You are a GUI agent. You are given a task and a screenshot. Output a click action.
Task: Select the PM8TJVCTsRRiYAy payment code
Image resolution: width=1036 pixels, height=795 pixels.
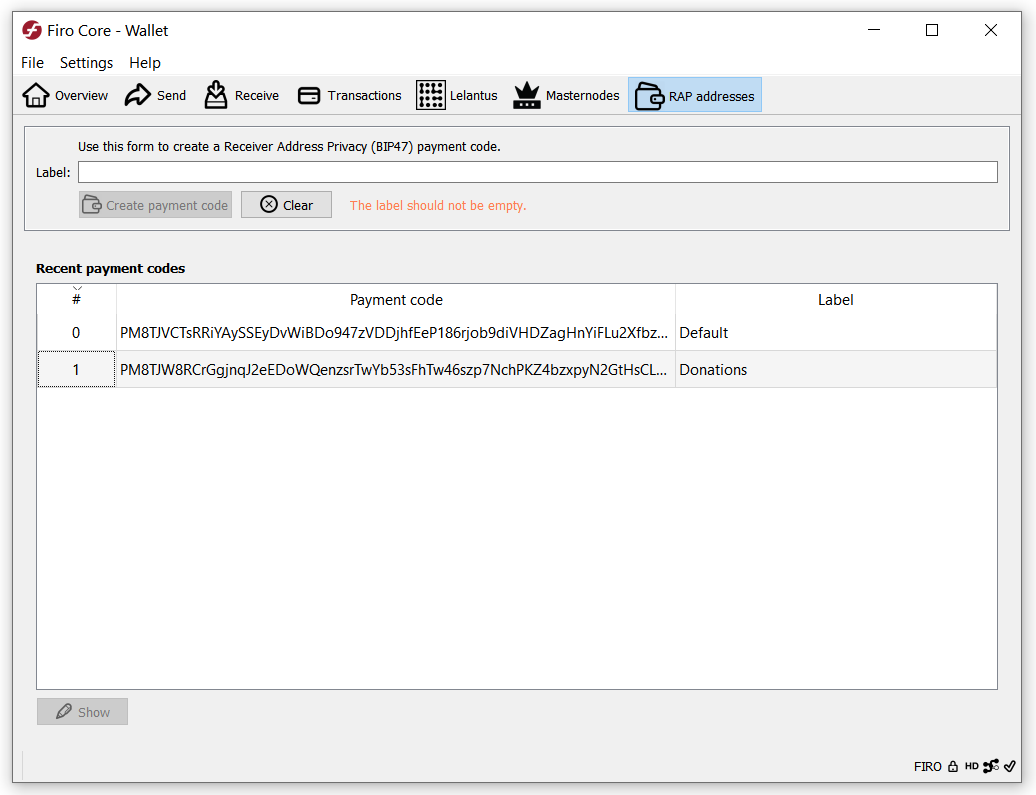click(394, 332)
